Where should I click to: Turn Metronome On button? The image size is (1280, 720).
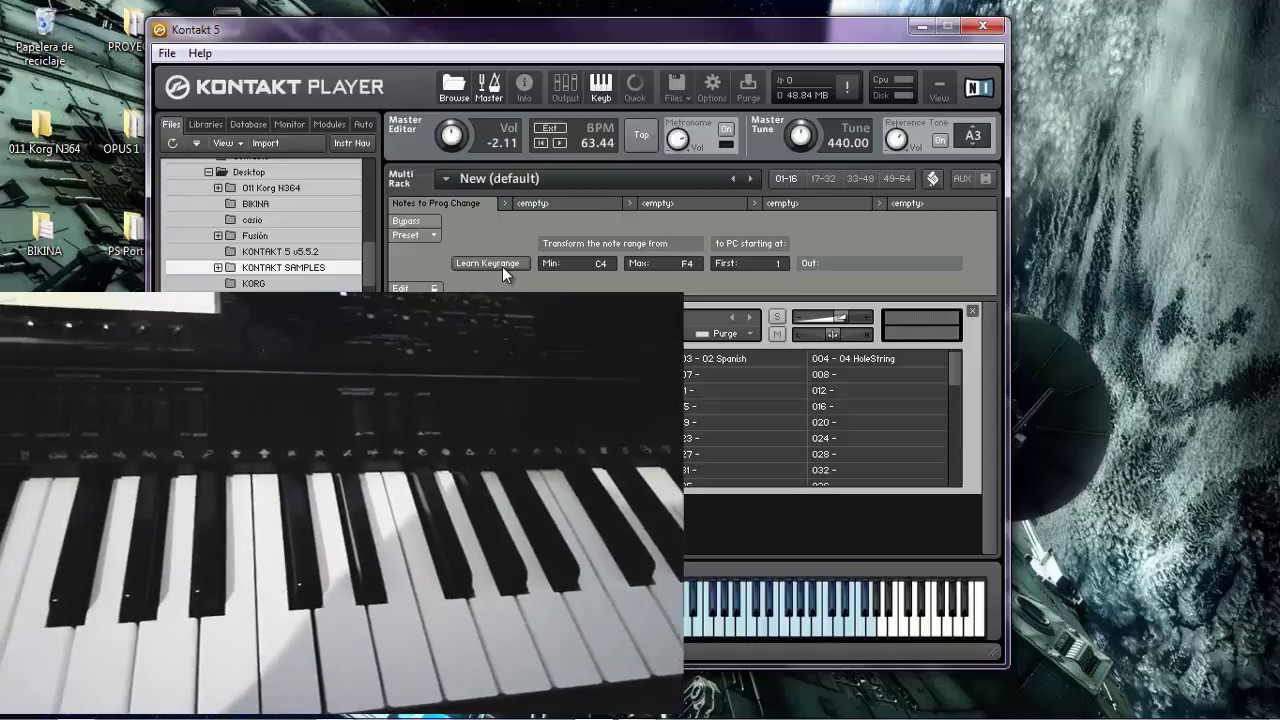pos(726,129)
